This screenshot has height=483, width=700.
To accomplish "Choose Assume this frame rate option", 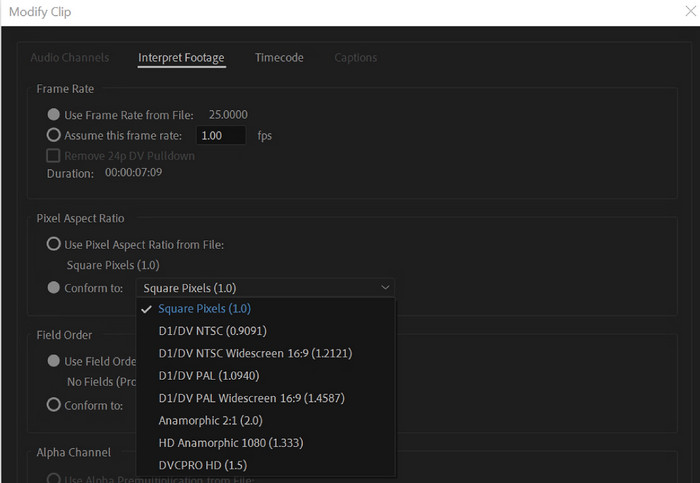I will click(54, 135).
